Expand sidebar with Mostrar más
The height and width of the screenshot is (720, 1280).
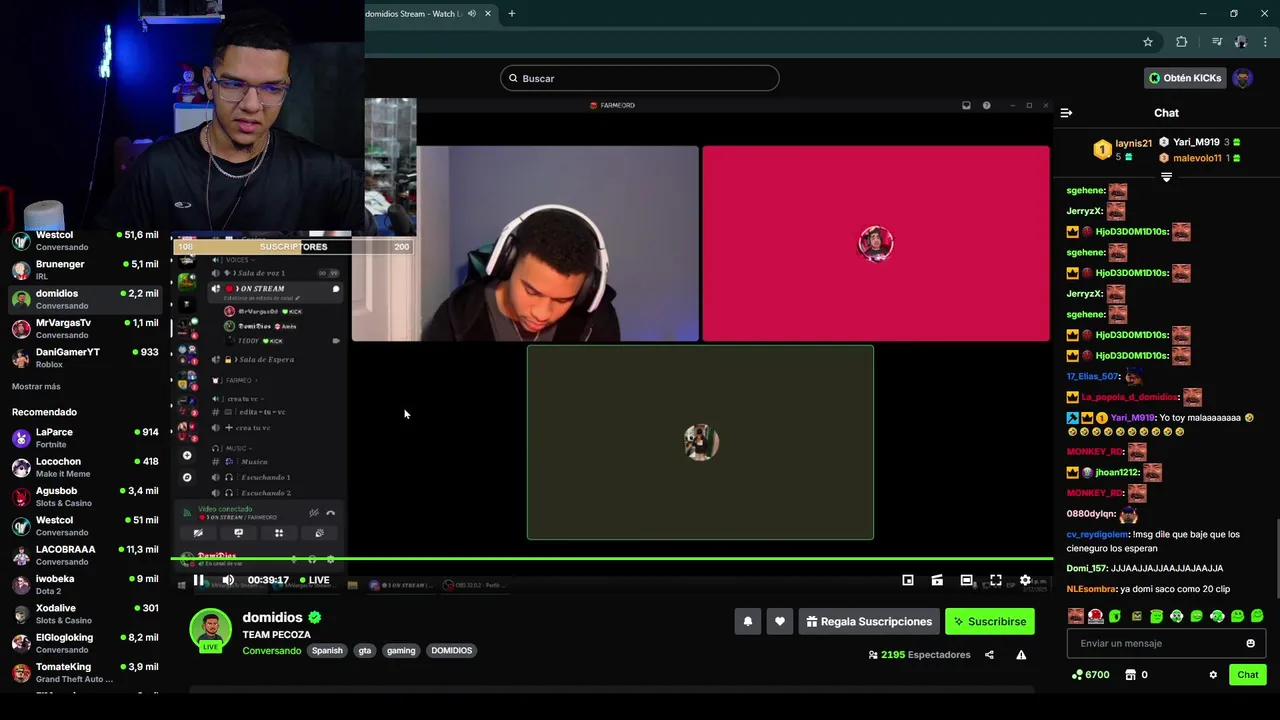36,387
